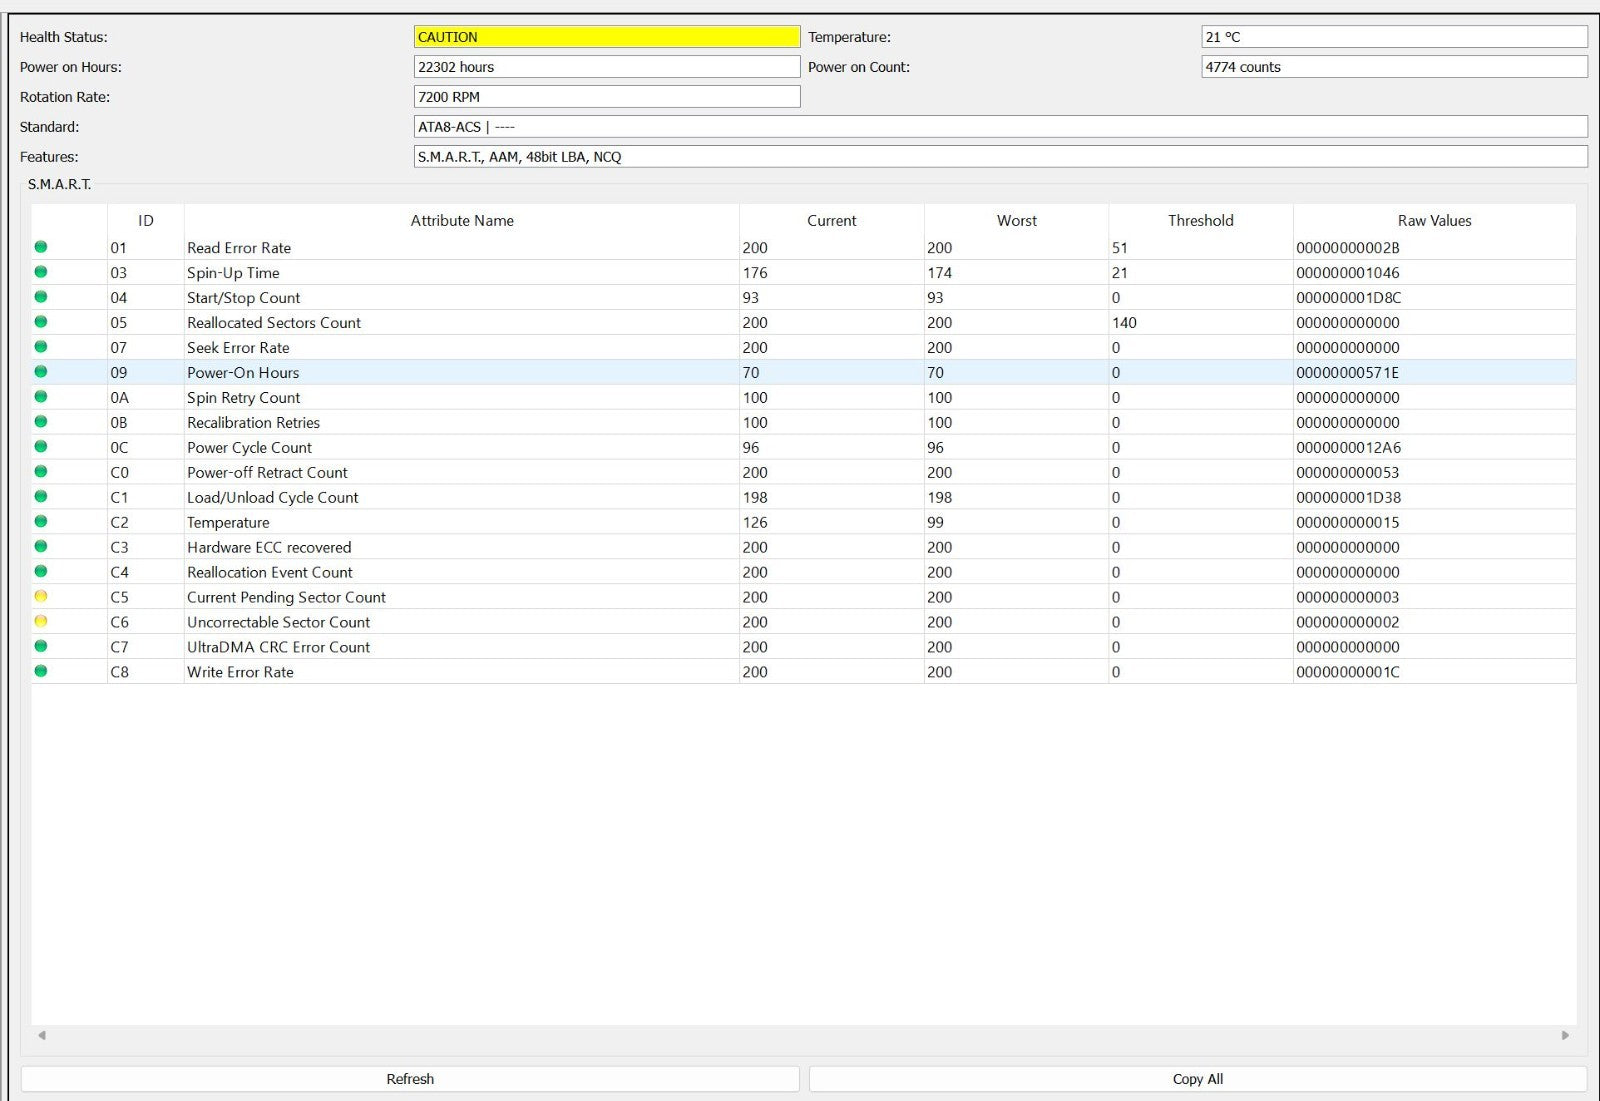Click raw value 00000000002B
This screenshot has width=1600, height=1101.
point(1348,248)
